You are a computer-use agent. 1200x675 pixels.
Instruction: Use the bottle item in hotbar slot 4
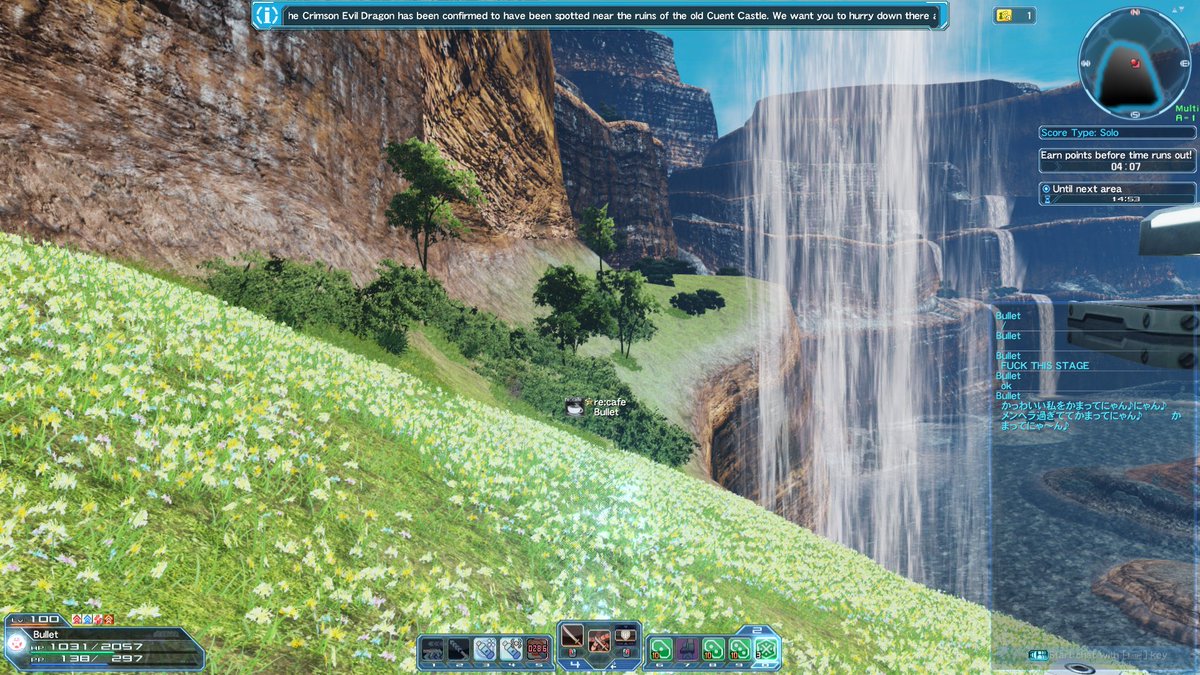tap(511, 650)
